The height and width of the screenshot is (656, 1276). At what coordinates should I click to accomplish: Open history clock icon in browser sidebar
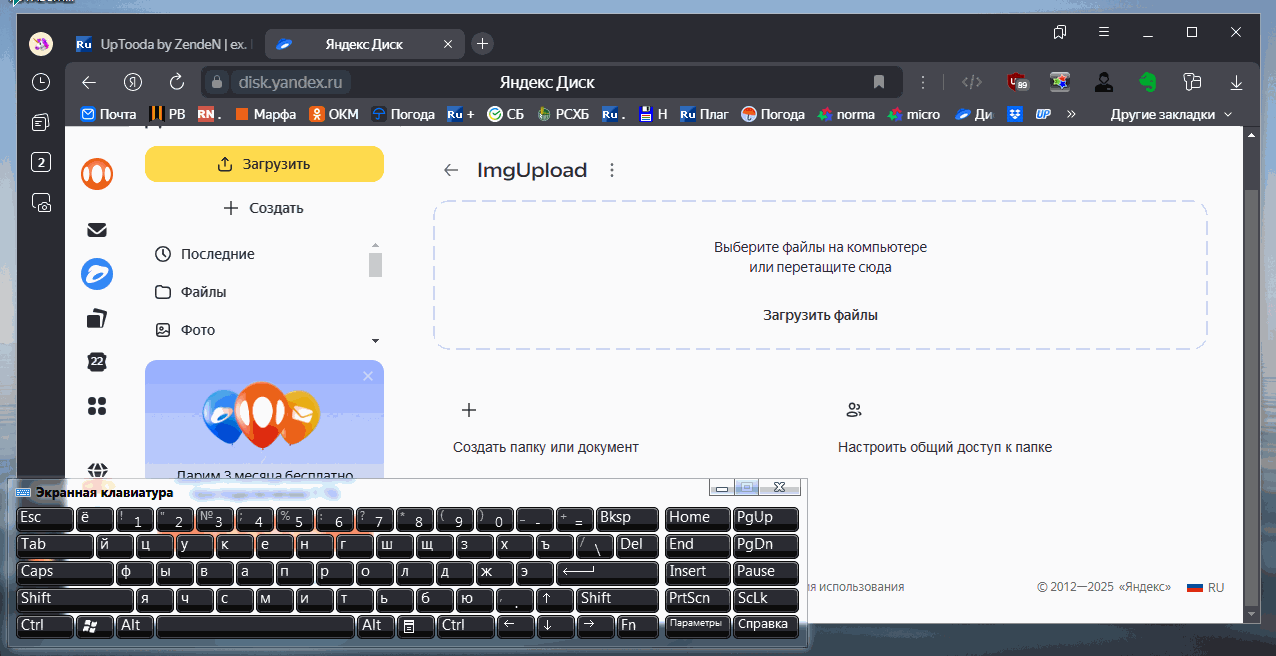tap(41, 82)
